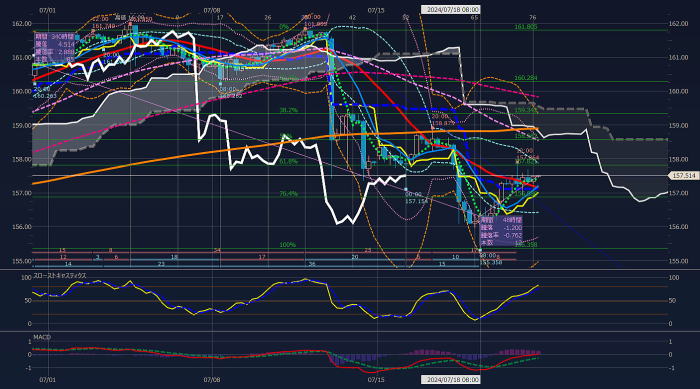
Task: Click the MACD -1 label on the left axis
Action: (29, 368)
